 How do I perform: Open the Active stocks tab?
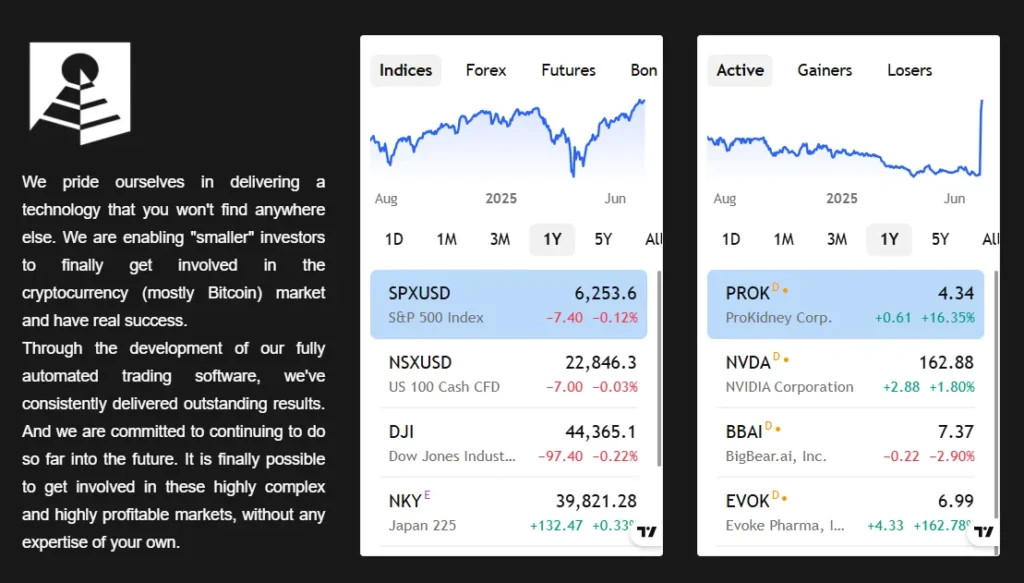740,70
